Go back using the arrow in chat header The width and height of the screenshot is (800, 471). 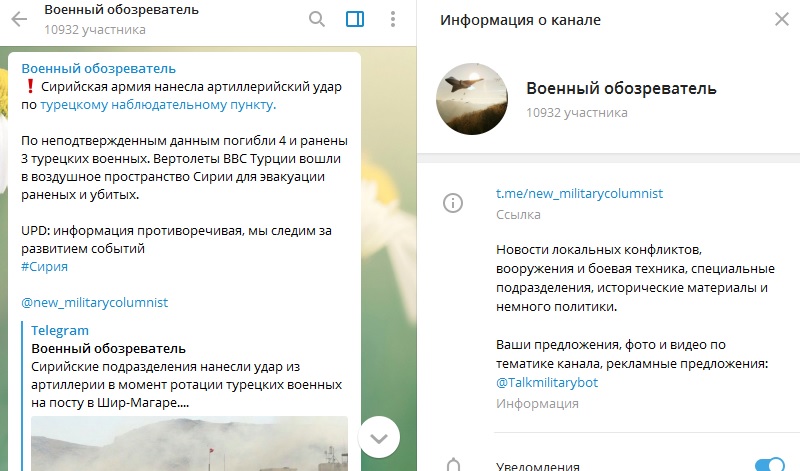click(19, 19)
